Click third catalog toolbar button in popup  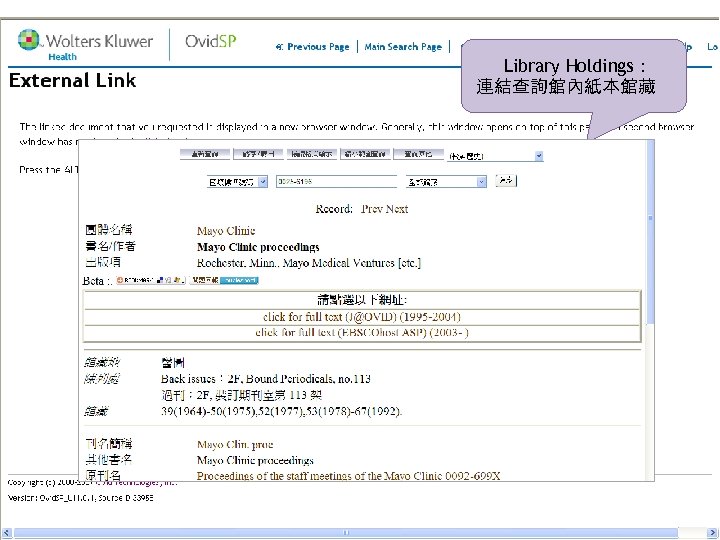coord(312,154)
